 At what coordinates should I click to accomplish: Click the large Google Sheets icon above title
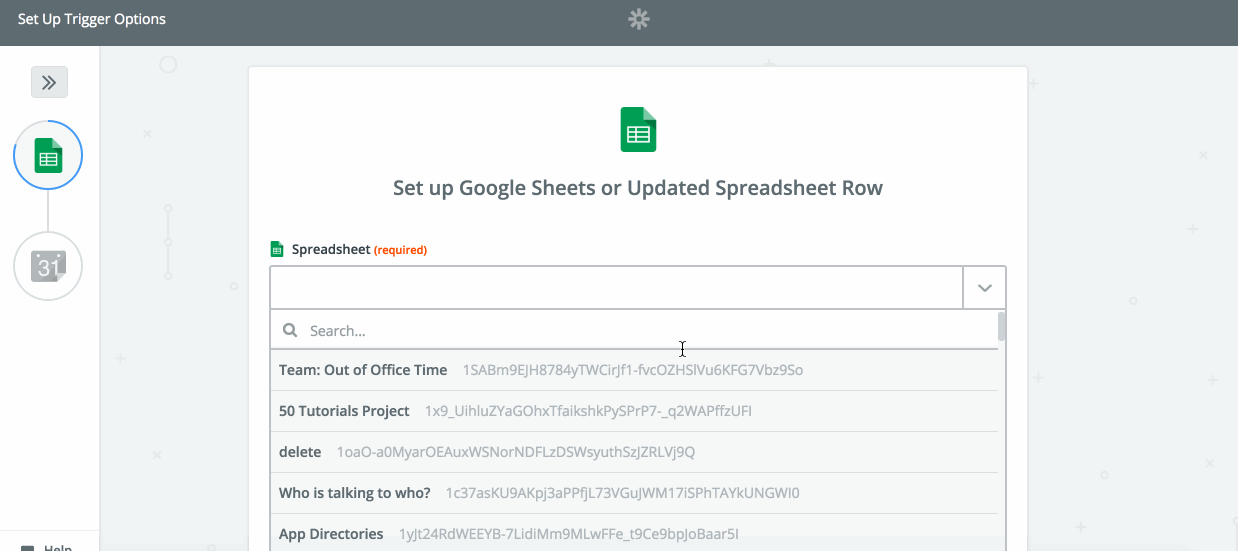[638, 130]
